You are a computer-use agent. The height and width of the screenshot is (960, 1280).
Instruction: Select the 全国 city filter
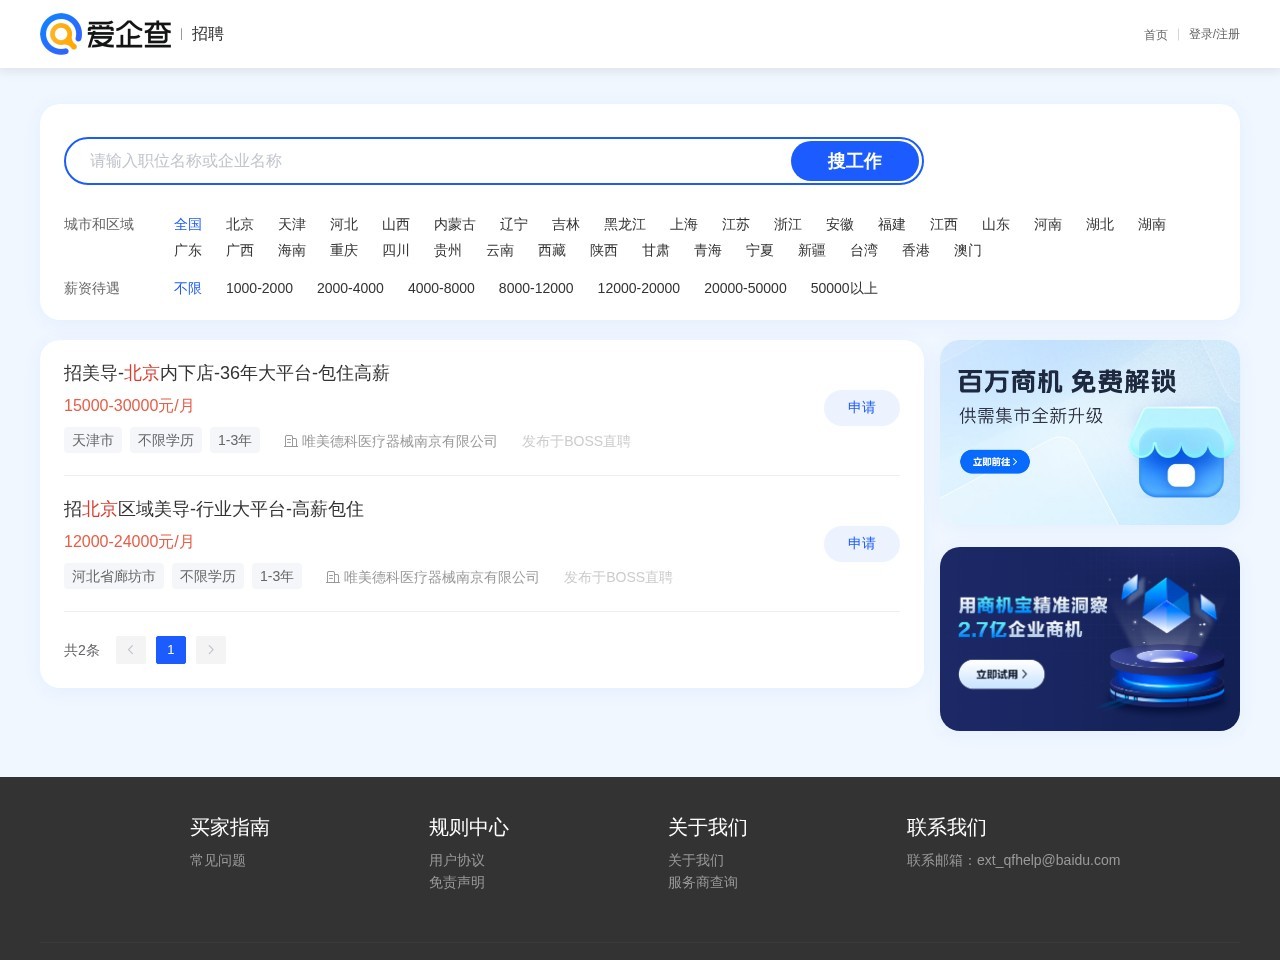[188, 224]
